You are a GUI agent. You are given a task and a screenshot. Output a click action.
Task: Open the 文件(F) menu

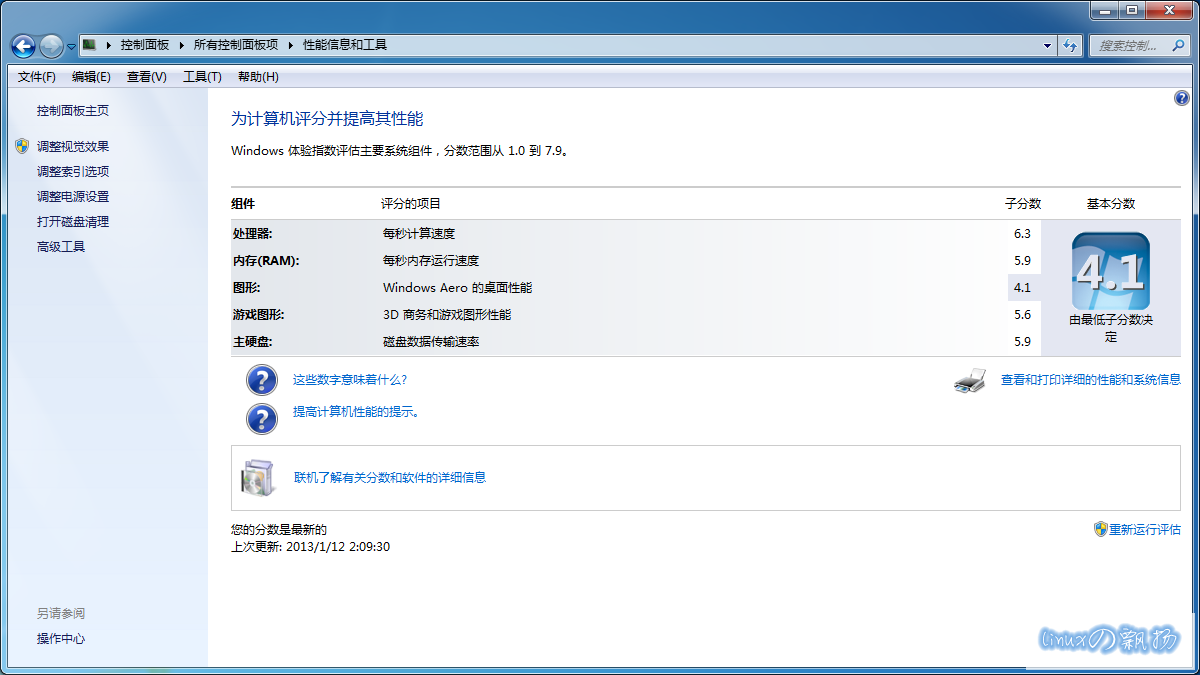coord(37,77)
